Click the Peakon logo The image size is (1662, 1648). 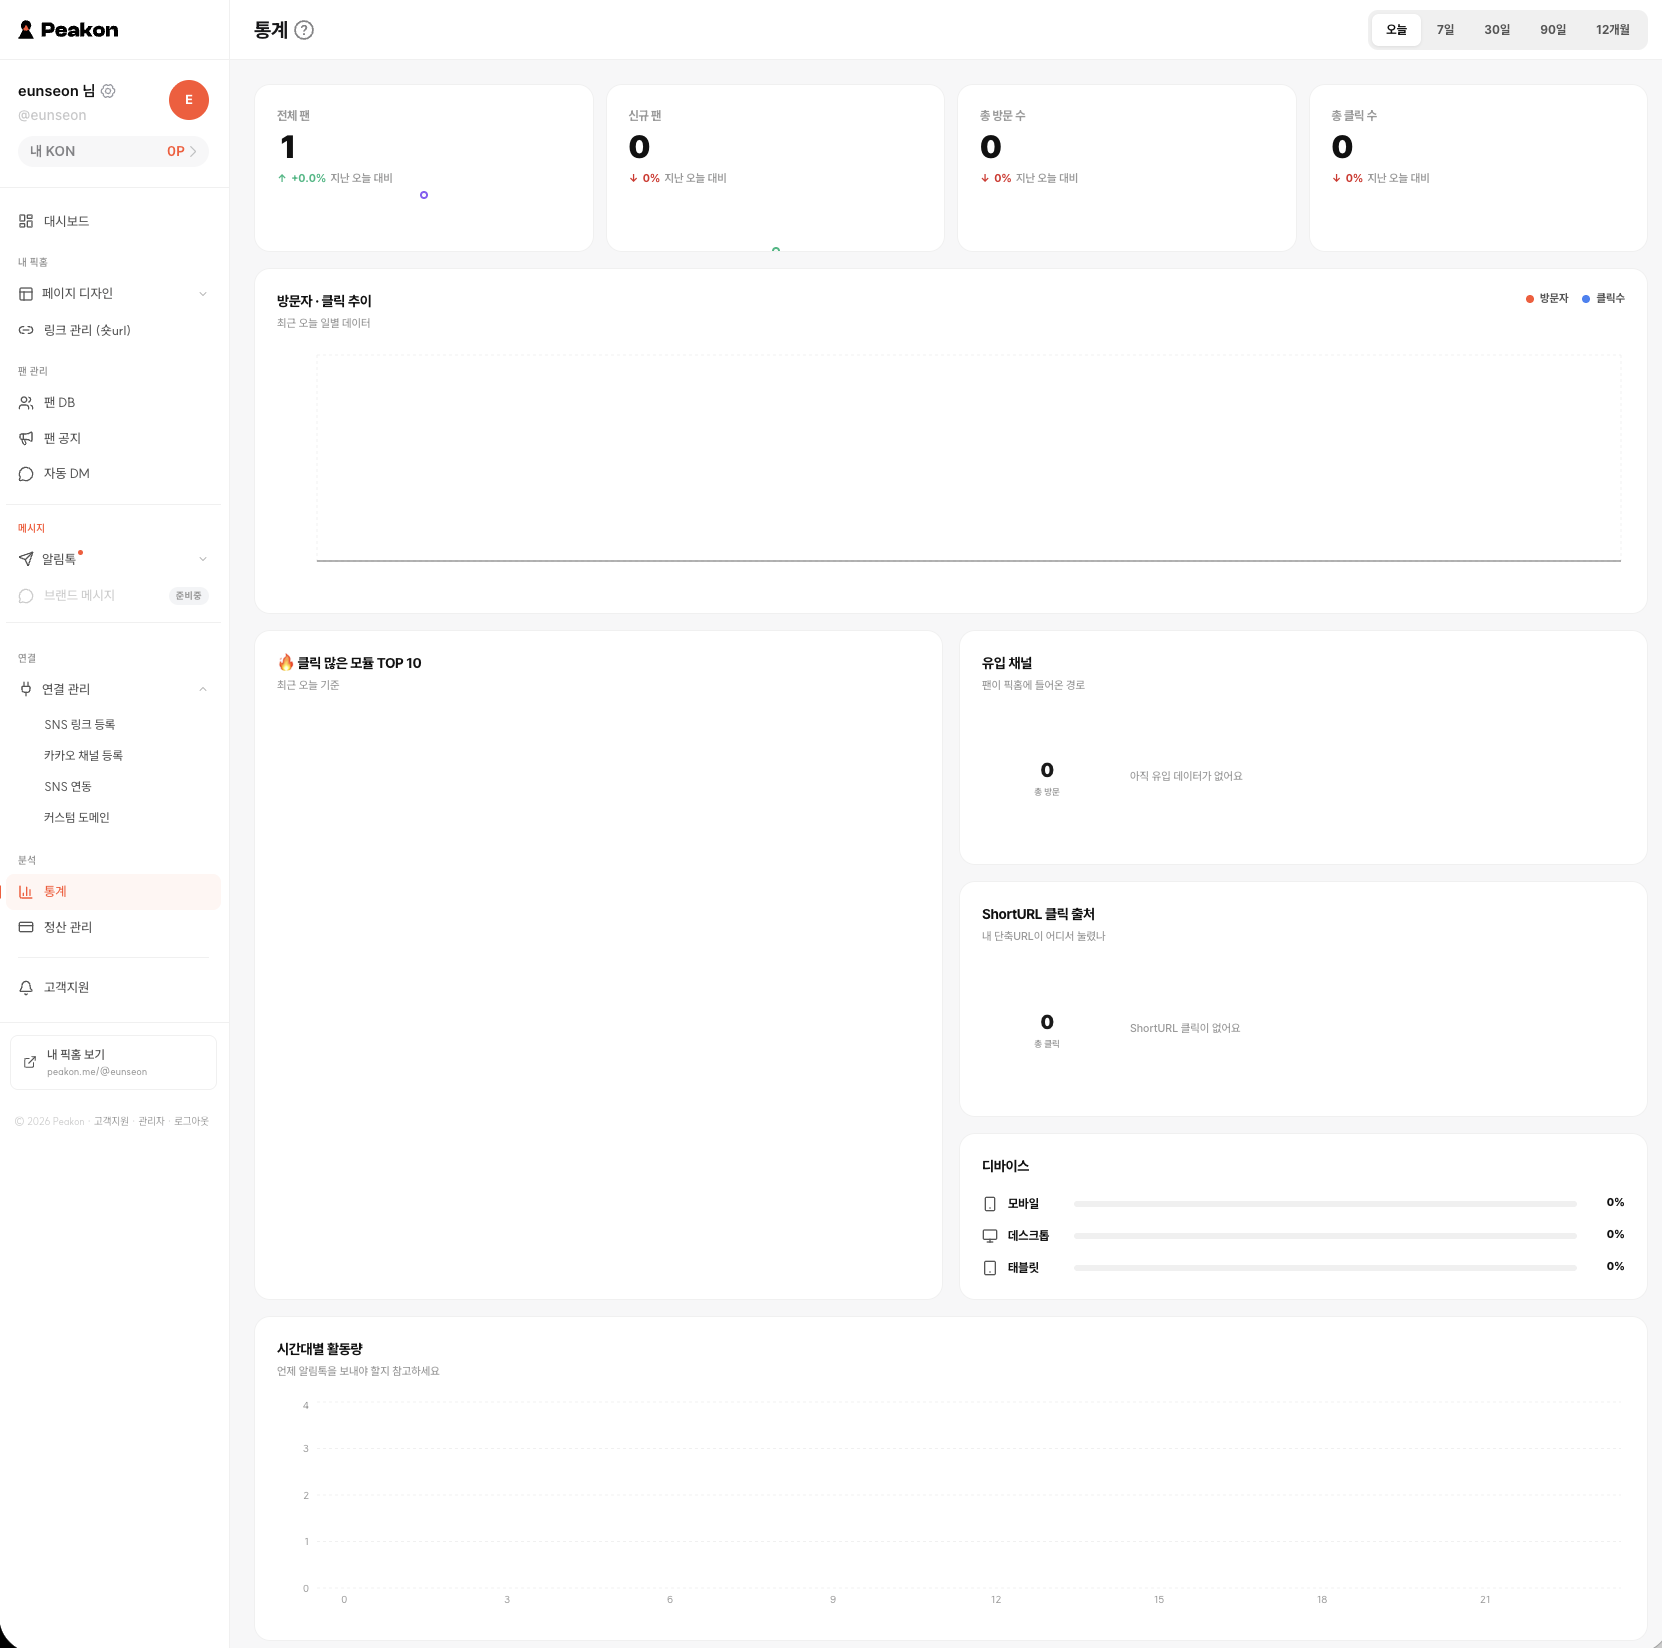click(x=68, y=30)
